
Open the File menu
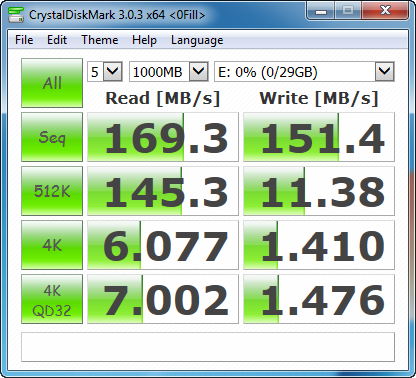coord(24,40)
